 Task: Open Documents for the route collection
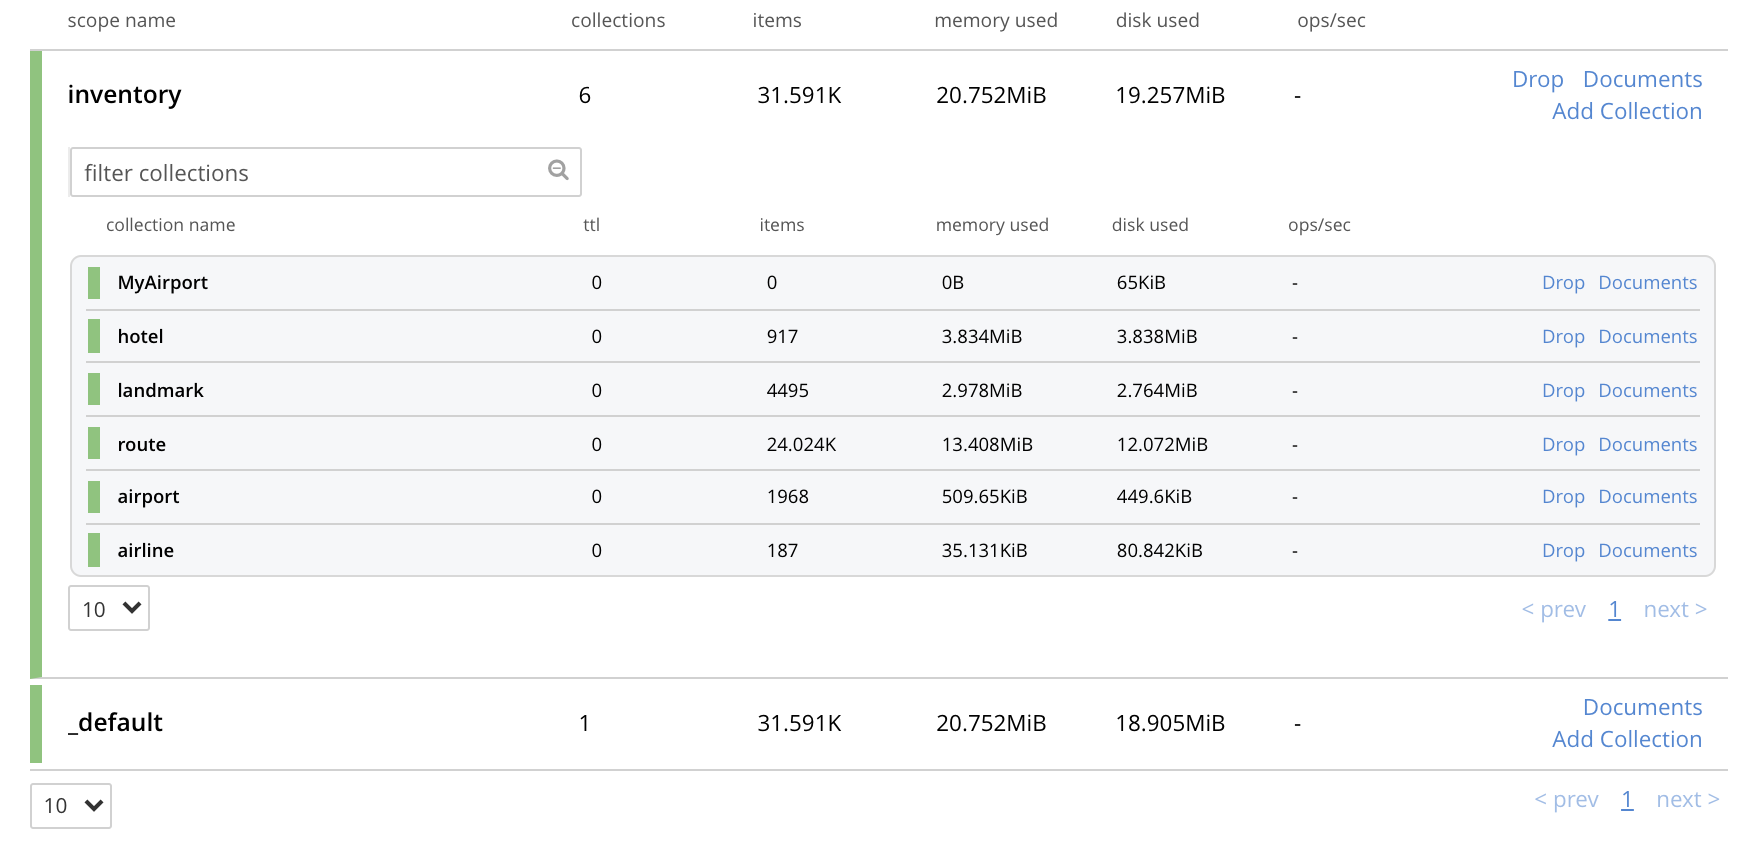[1647, 445]
